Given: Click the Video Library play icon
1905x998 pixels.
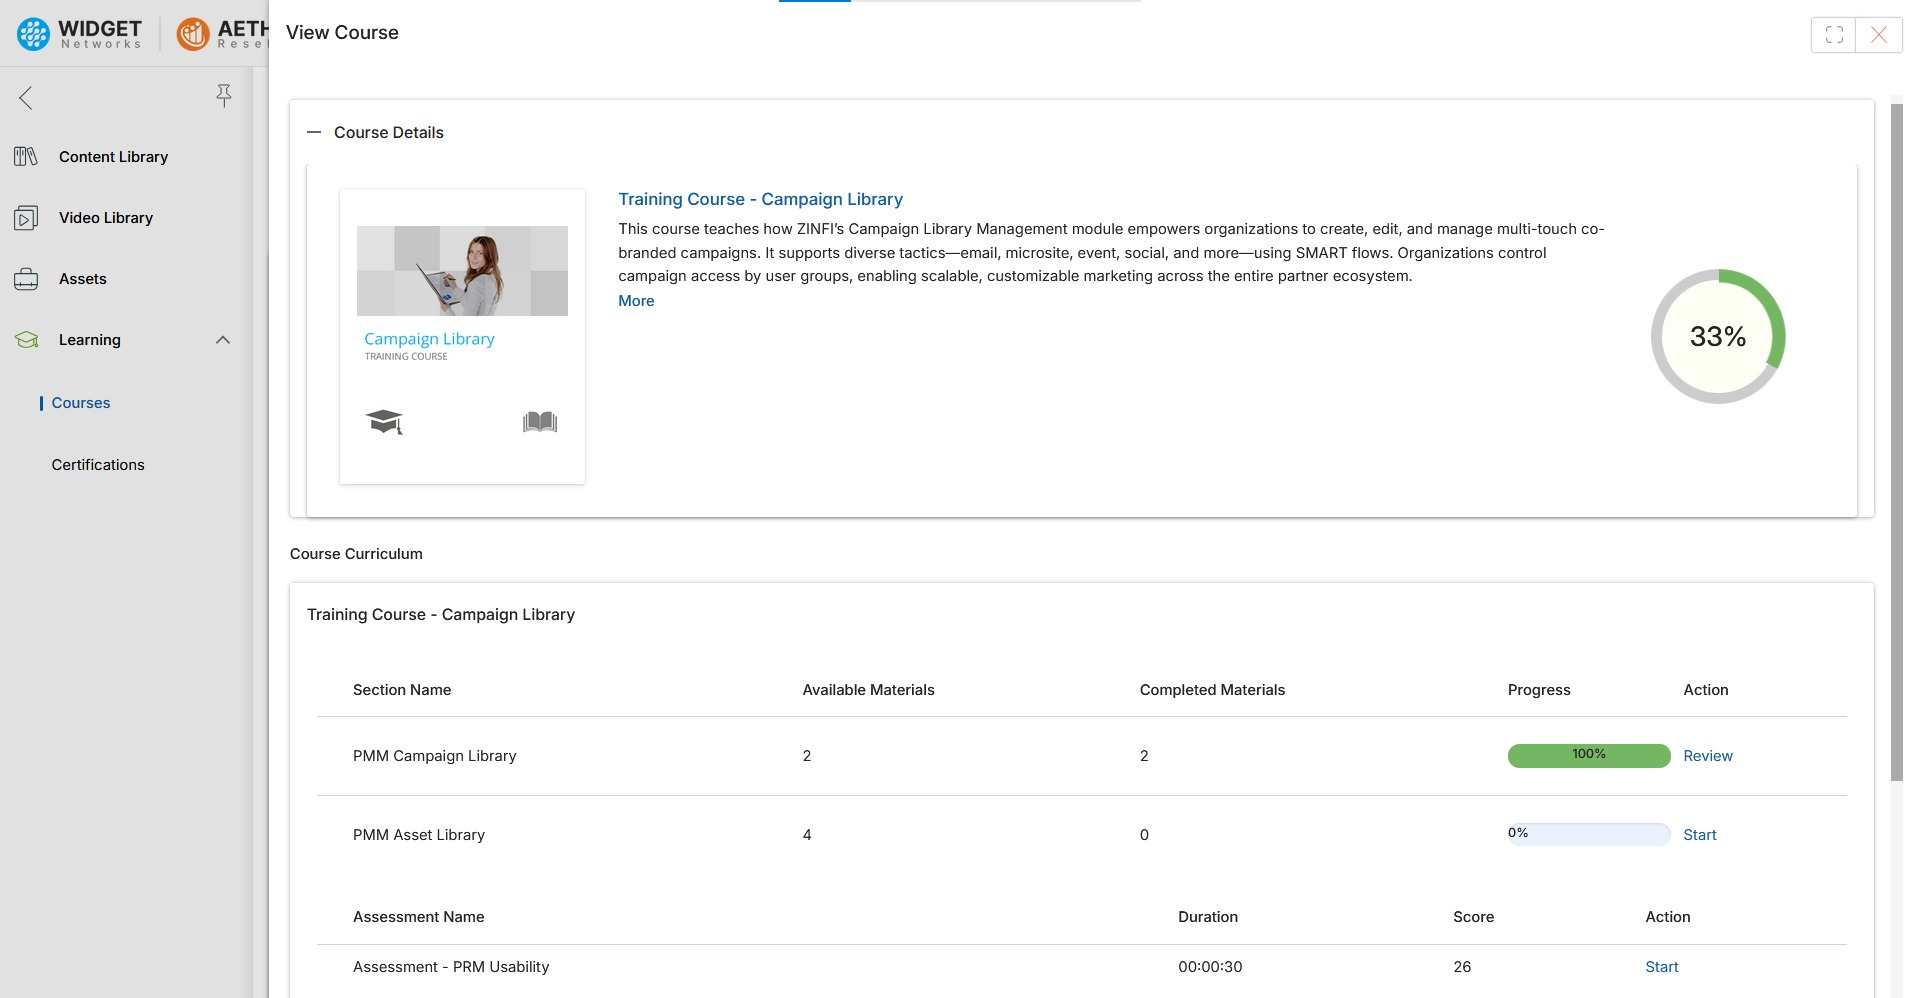Looking at the screenshot, I should (26, 218).
